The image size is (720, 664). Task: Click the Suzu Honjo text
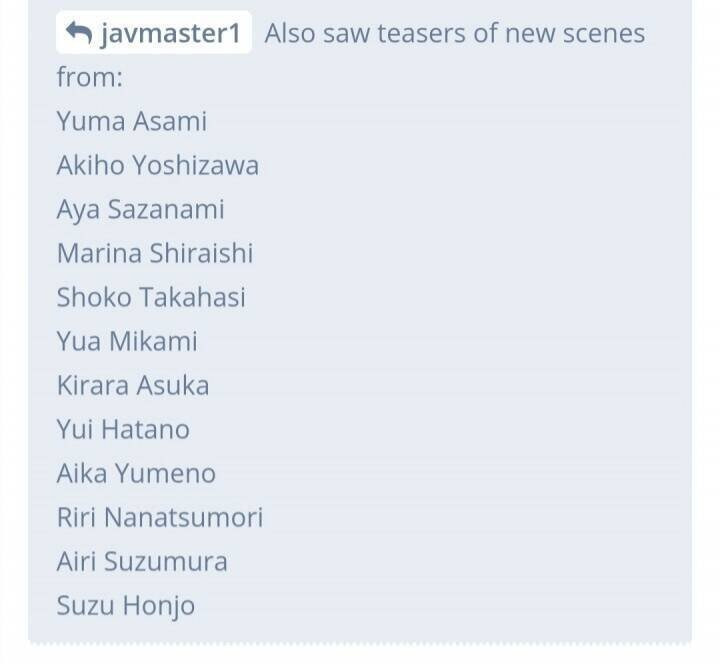click(x=126, y=606)
